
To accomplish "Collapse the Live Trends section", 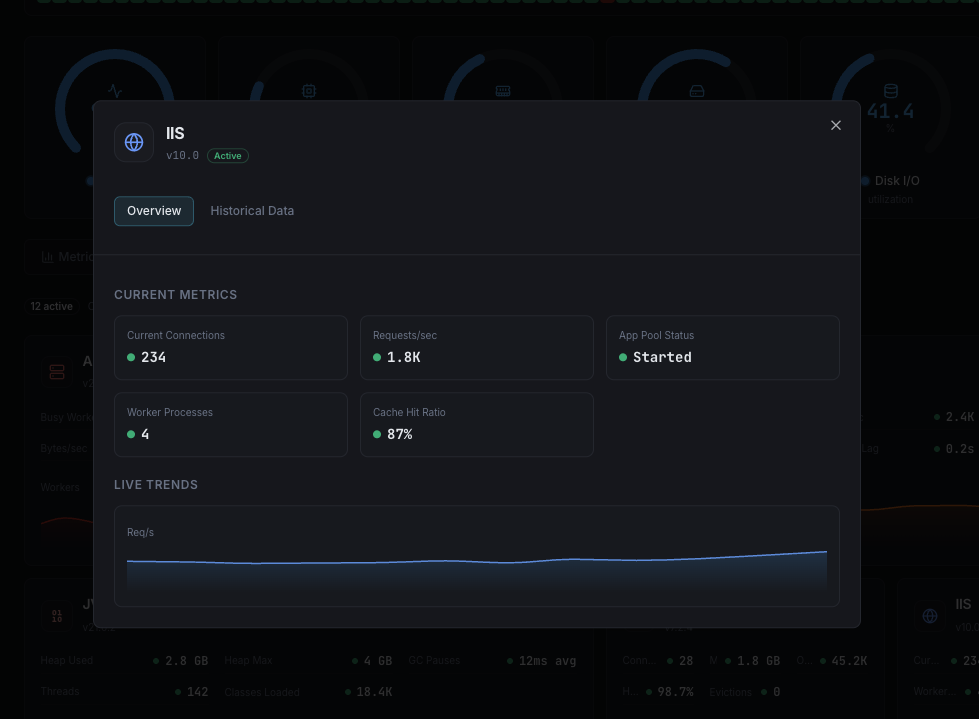I will 156,484.
